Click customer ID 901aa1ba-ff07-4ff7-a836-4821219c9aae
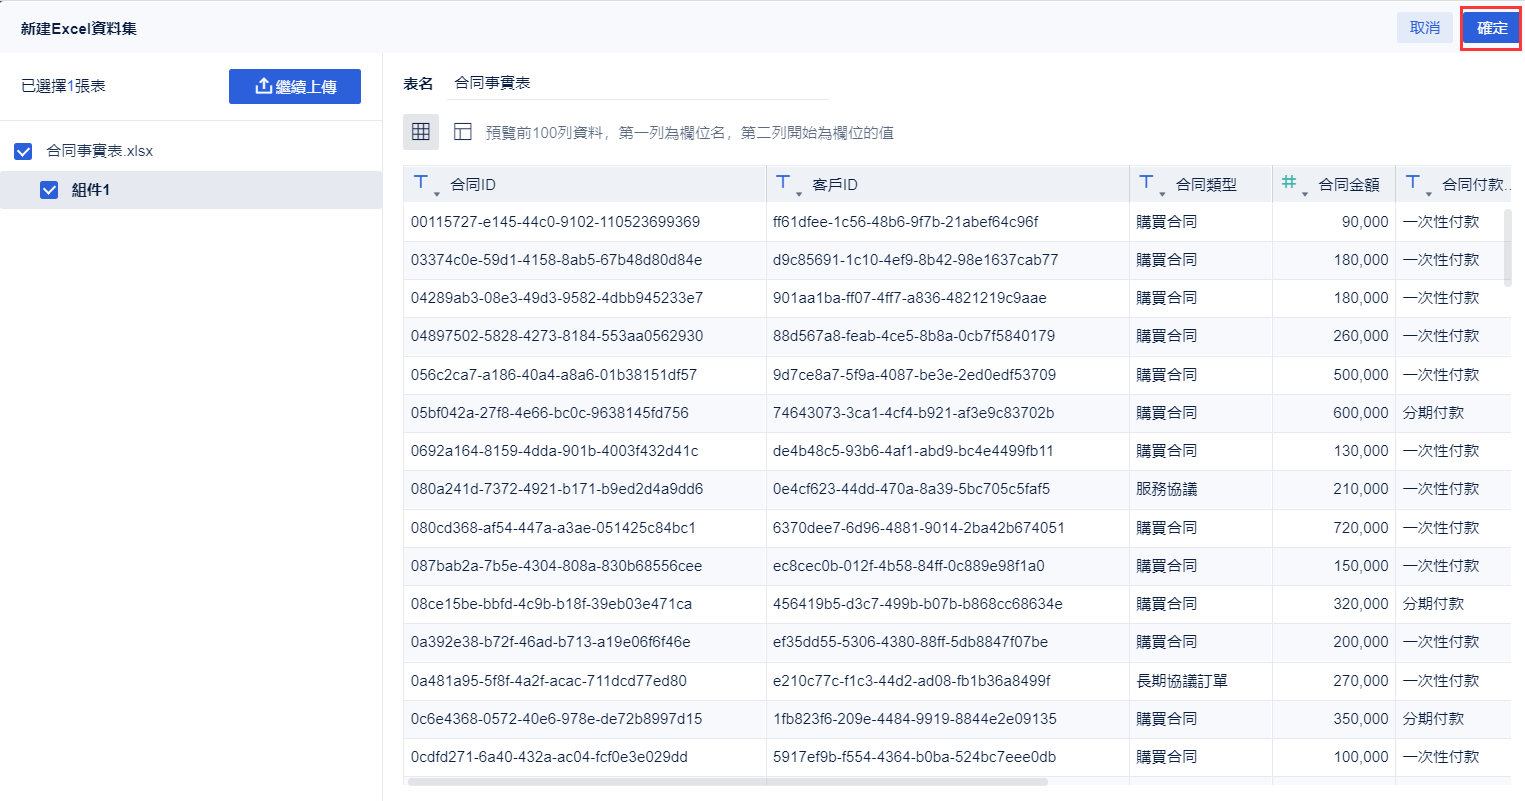The width and height of the screenshot is (1525, 801). (948, 298)
